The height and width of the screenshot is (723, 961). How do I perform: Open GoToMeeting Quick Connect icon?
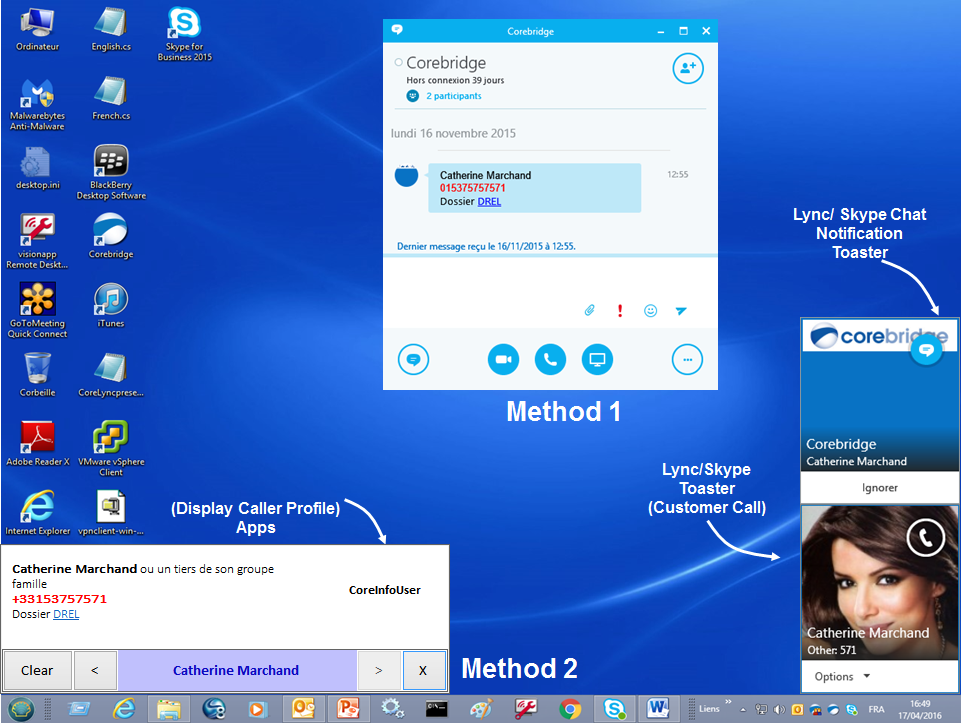37,310
